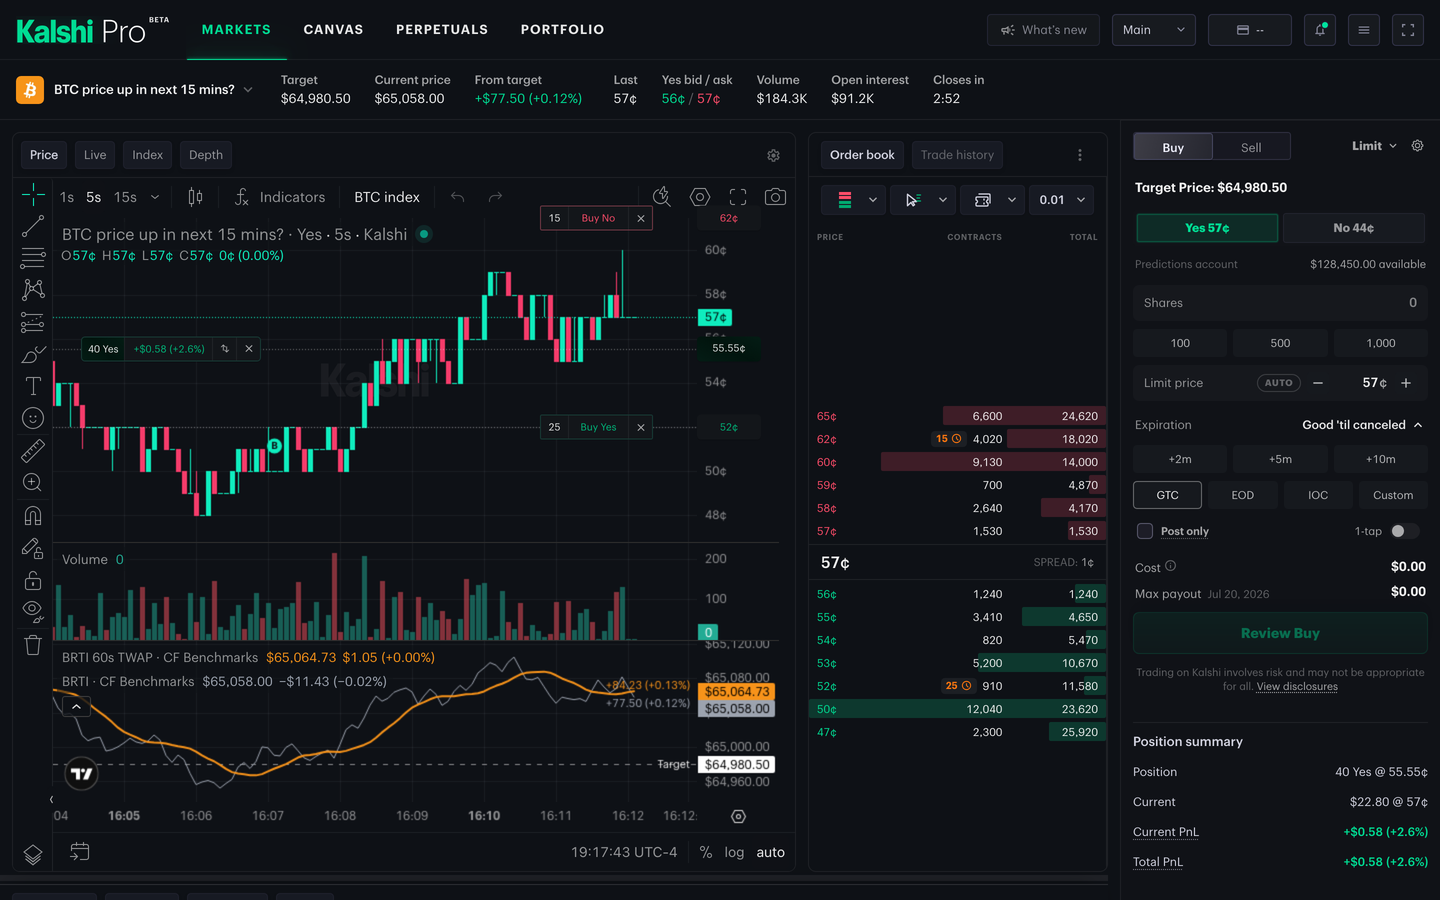Screen dimensions: 1440x900
Task: Open the 0.01 price grouping dropdown
Action: pos(1061,200)
